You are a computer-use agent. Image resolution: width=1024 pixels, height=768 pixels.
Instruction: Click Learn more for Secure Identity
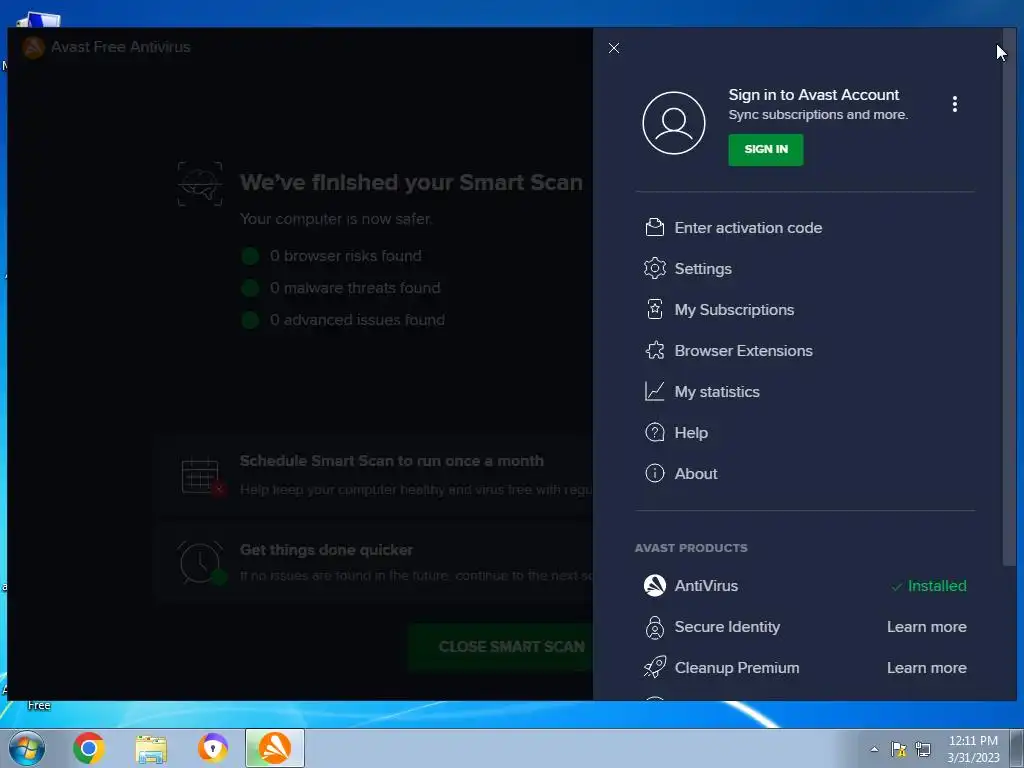(926, 627)
